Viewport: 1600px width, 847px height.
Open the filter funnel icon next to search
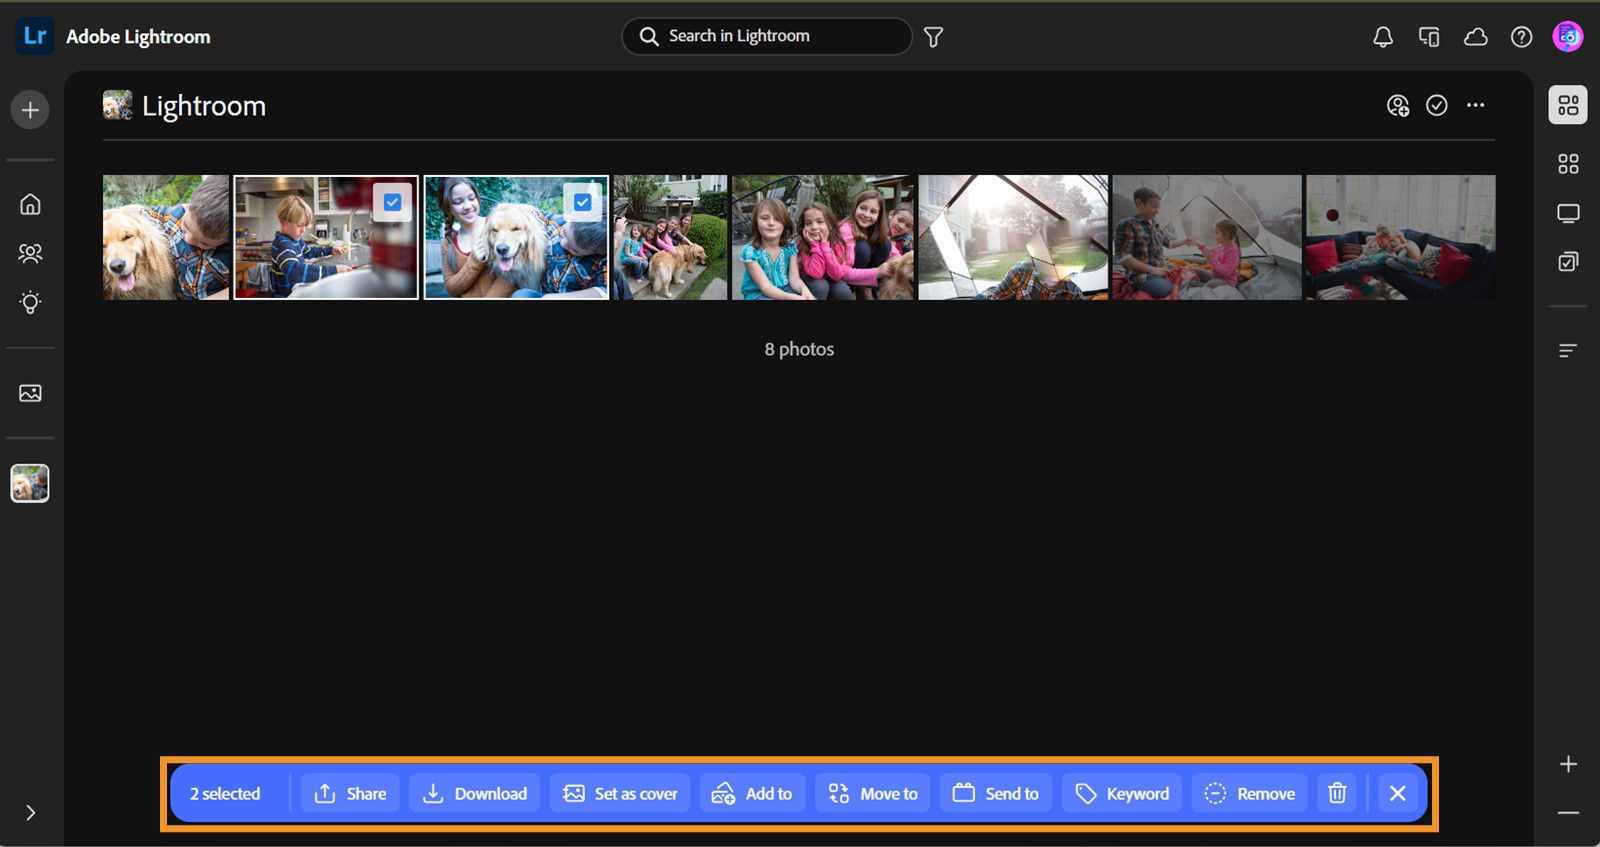point(933,37)
